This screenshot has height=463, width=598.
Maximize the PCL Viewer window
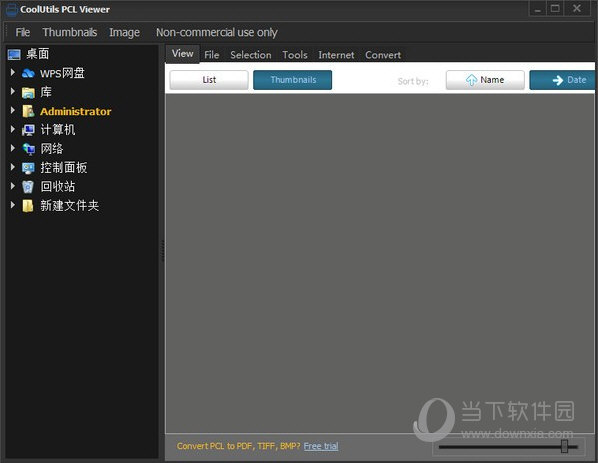555,8
